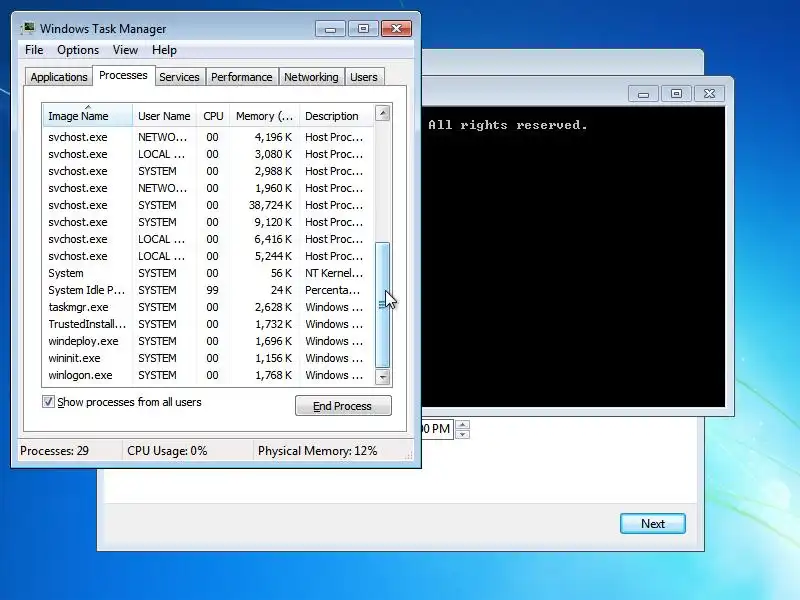Select svchost.exe using 3,080 K memory
Image resolution: width=800 pixels, height=600 pixels.
point(208,154)
